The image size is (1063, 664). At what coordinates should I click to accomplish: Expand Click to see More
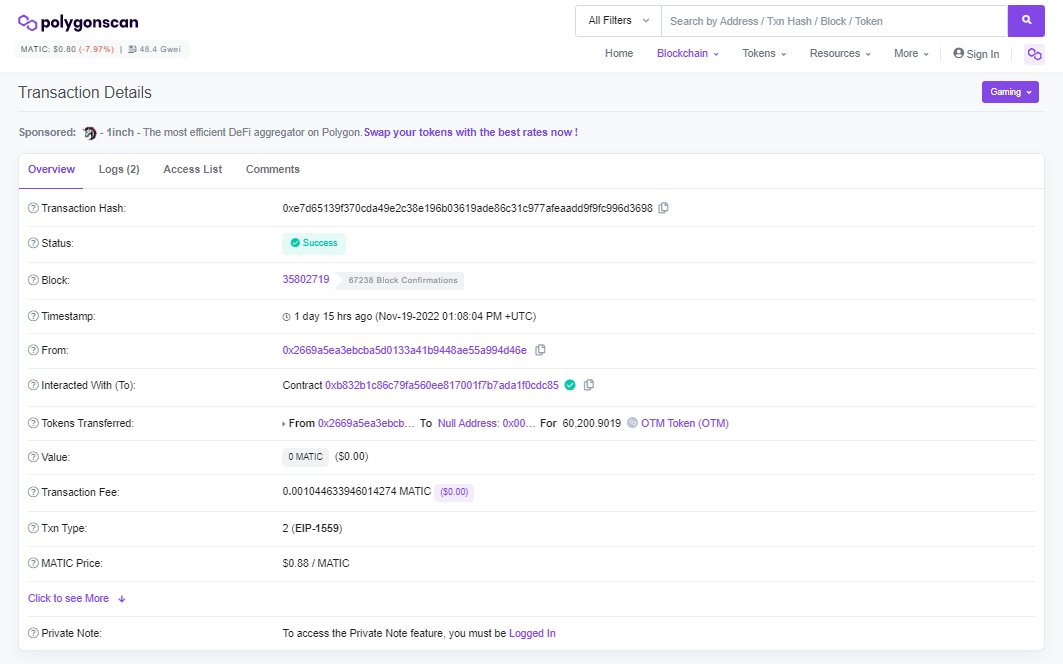click(x=77, y=598)
